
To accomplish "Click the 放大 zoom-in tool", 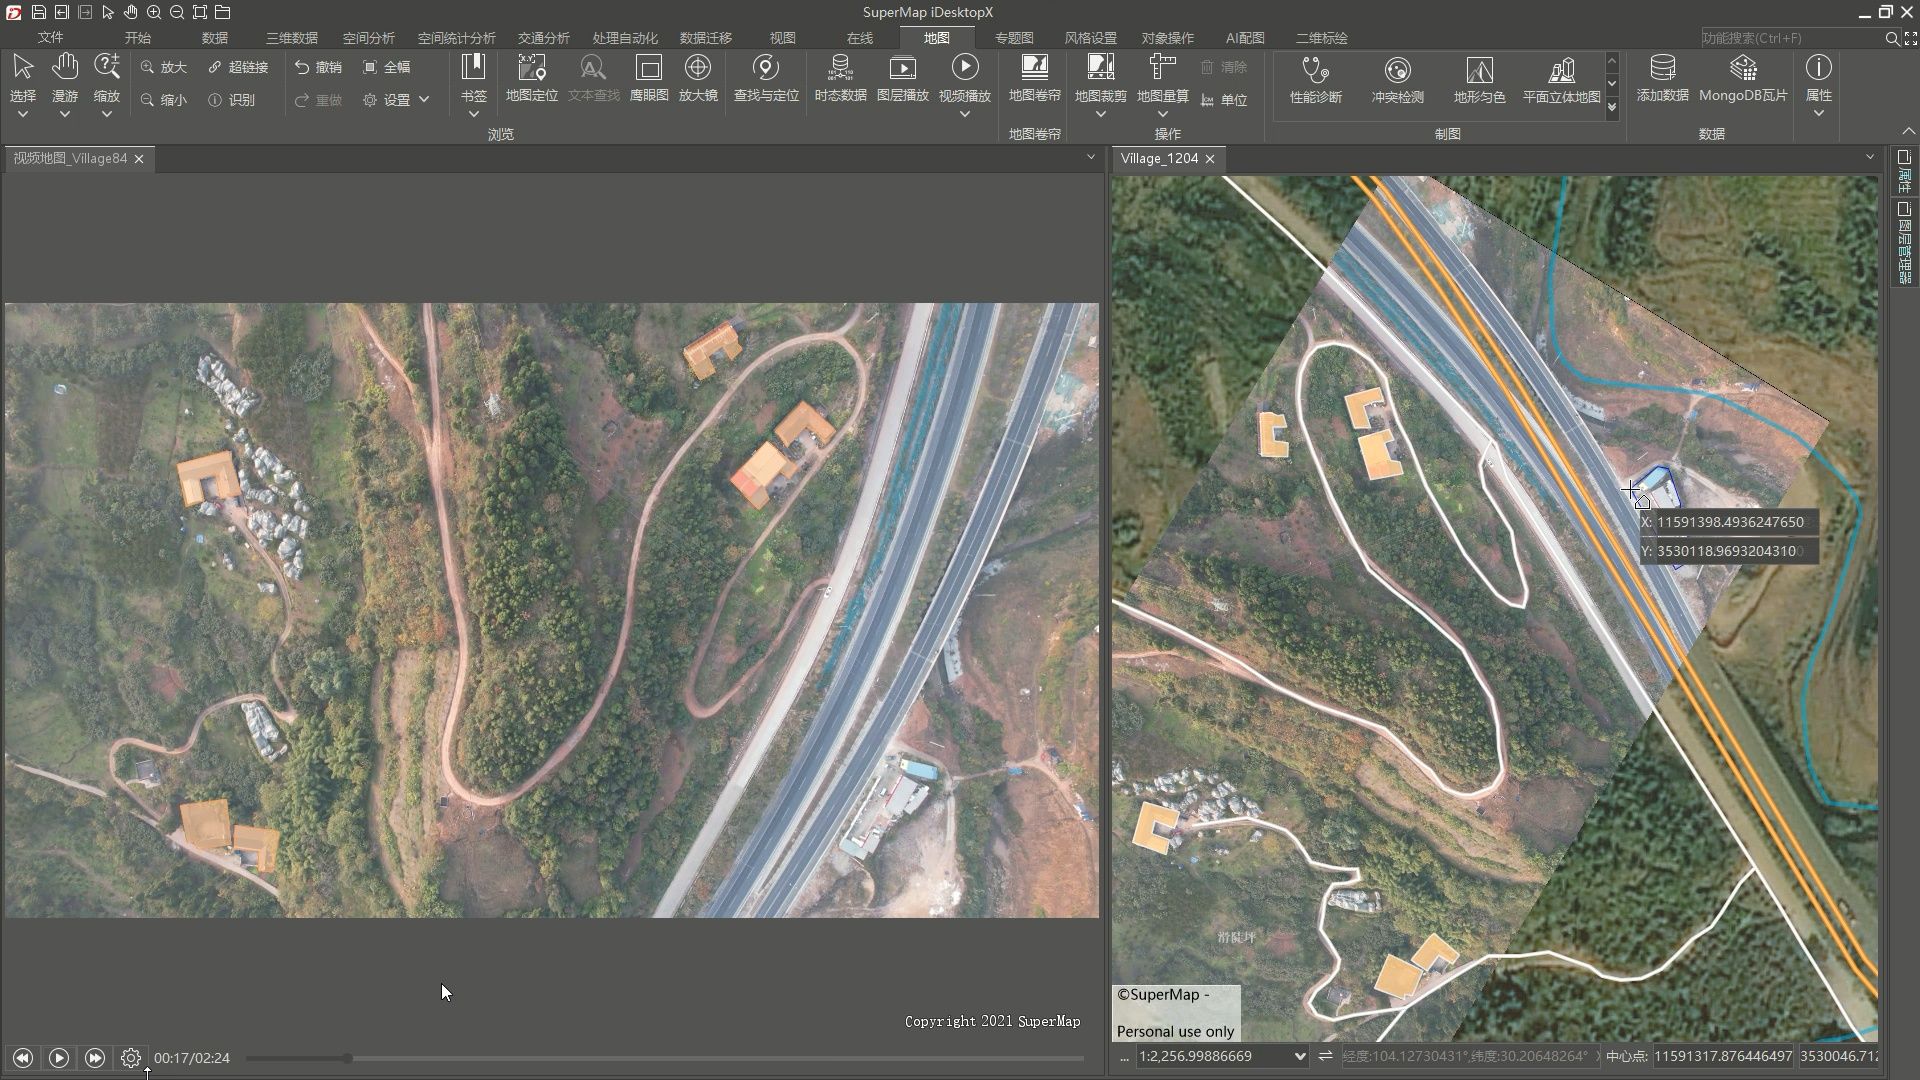I will [164, 67].
